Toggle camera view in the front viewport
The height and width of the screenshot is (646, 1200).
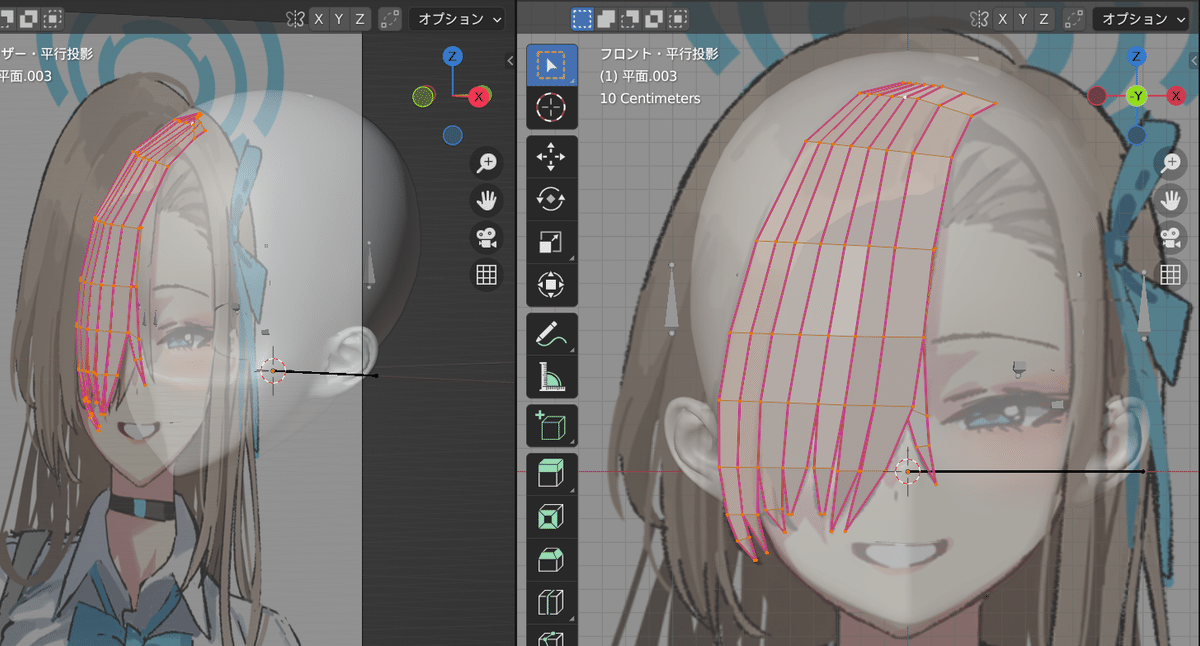[x=1171, y=237]
